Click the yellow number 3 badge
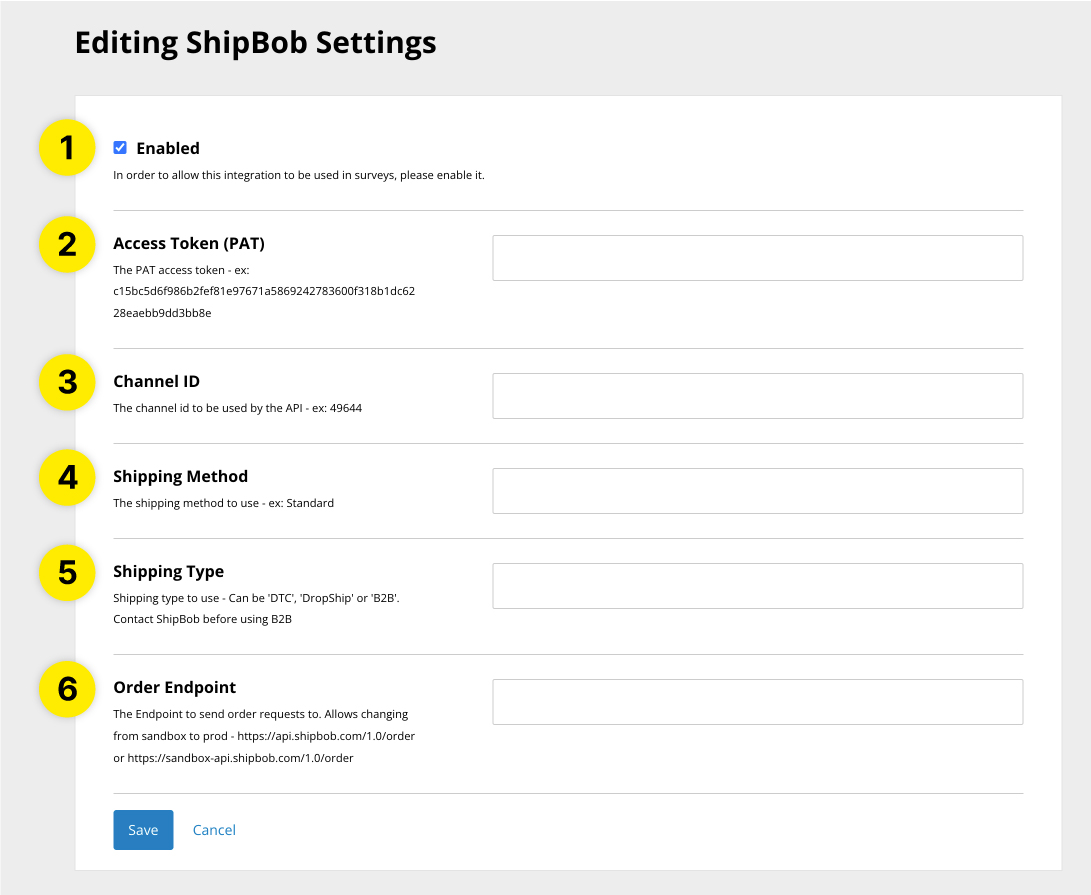This screenshot has height=895, width=1091. click(66, 382)
